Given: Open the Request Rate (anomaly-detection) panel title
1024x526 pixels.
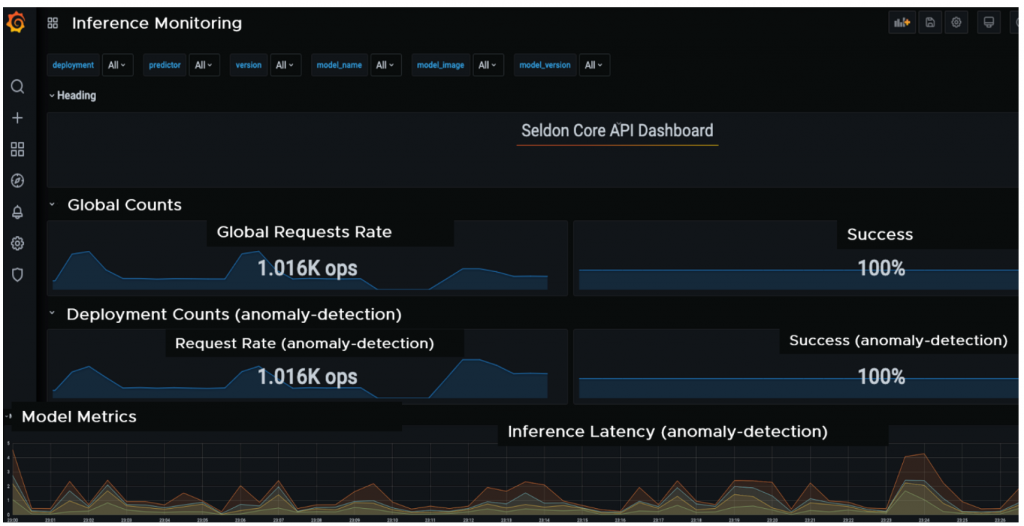Looking at the screenshot, I should (x=304, y=343).
